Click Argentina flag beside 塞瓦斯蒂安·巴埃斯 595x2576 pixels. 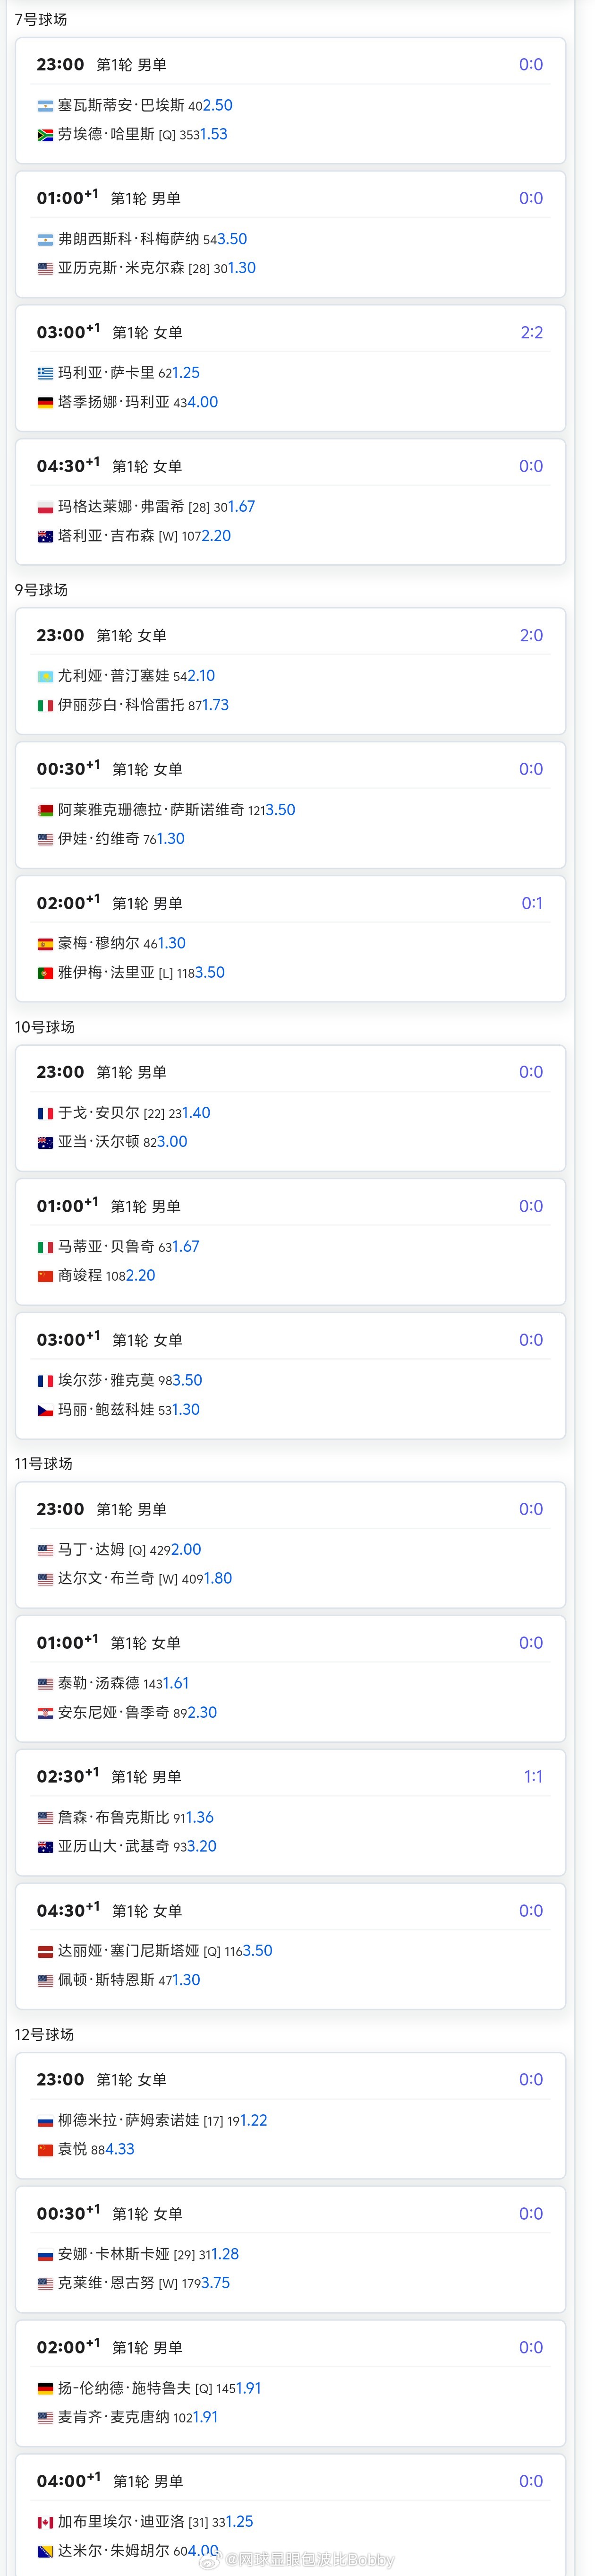click(45, 105)
